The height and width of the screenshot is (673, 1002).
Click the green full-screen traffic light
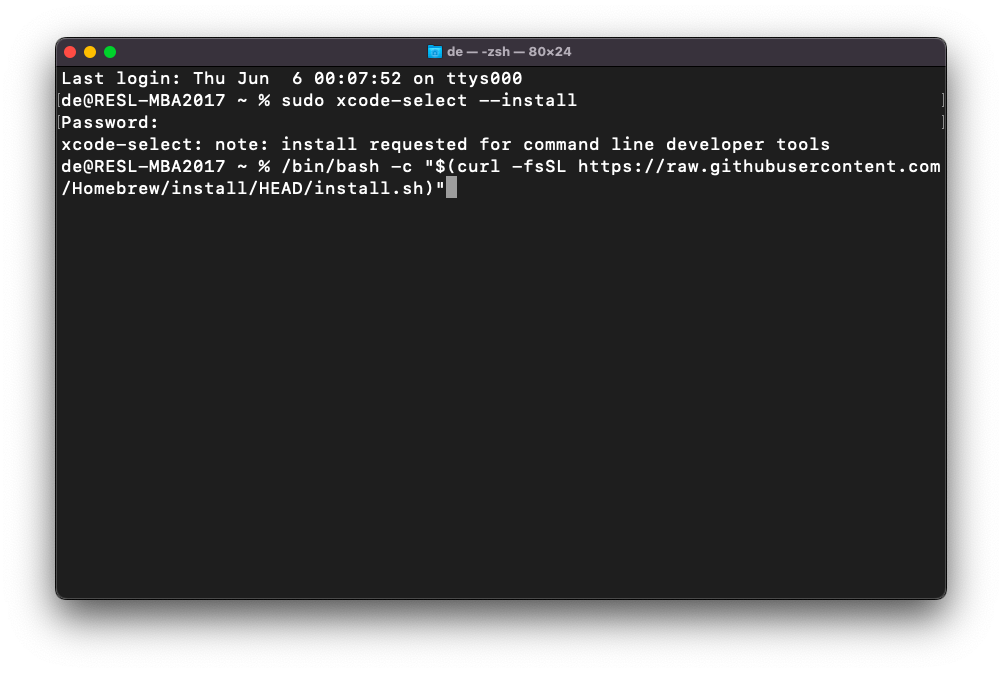click(110, 51)
